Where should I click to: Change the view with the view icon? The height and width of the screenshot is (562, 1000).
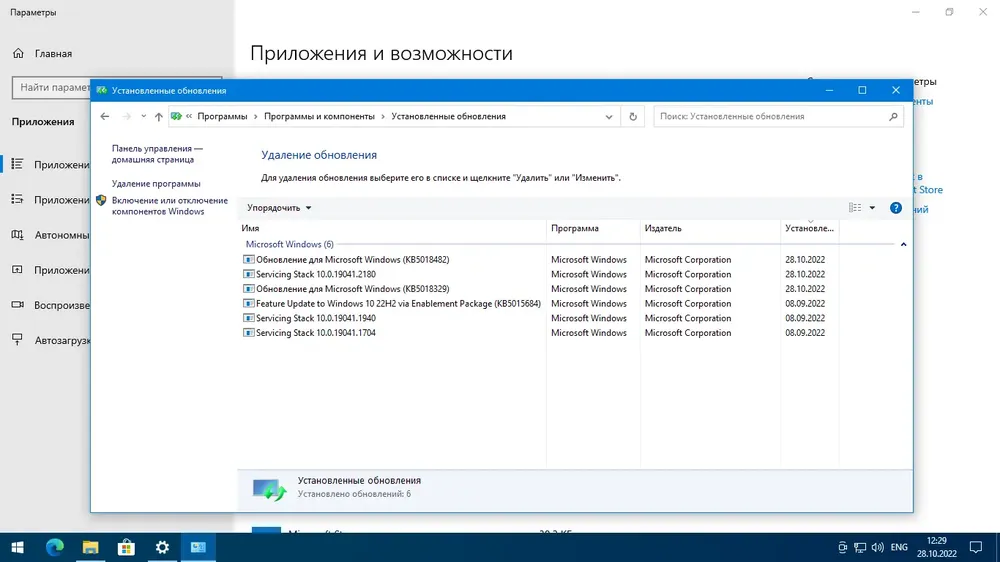[x=855, y=208]
